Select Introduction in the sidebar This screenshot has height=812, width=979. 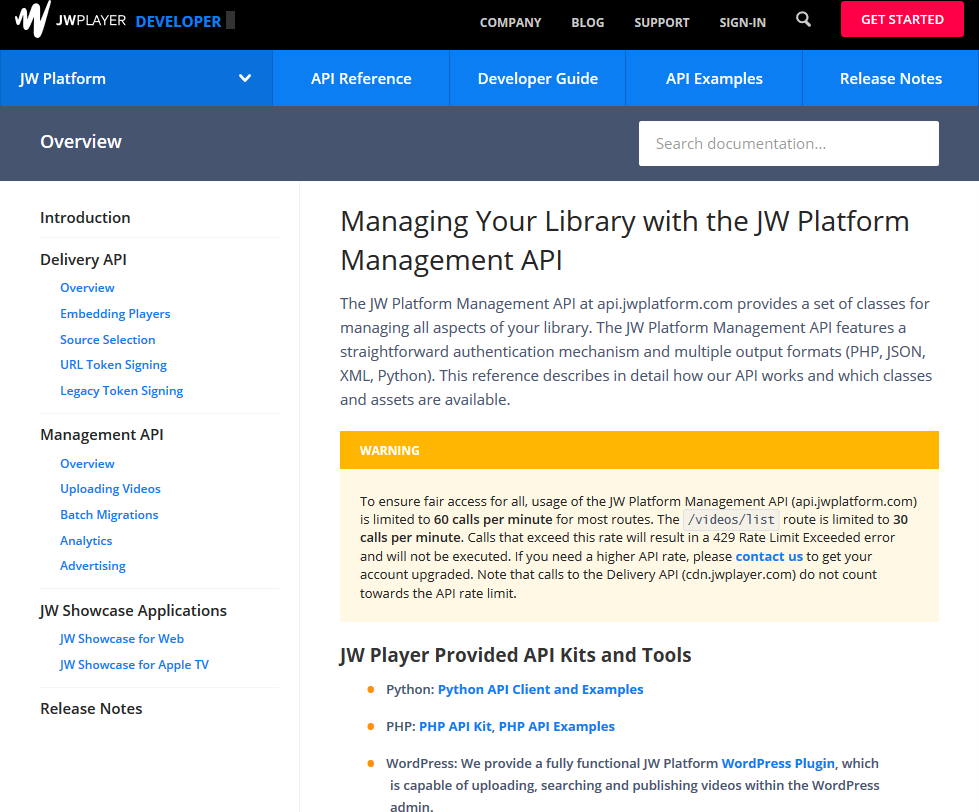coord(85,218)
